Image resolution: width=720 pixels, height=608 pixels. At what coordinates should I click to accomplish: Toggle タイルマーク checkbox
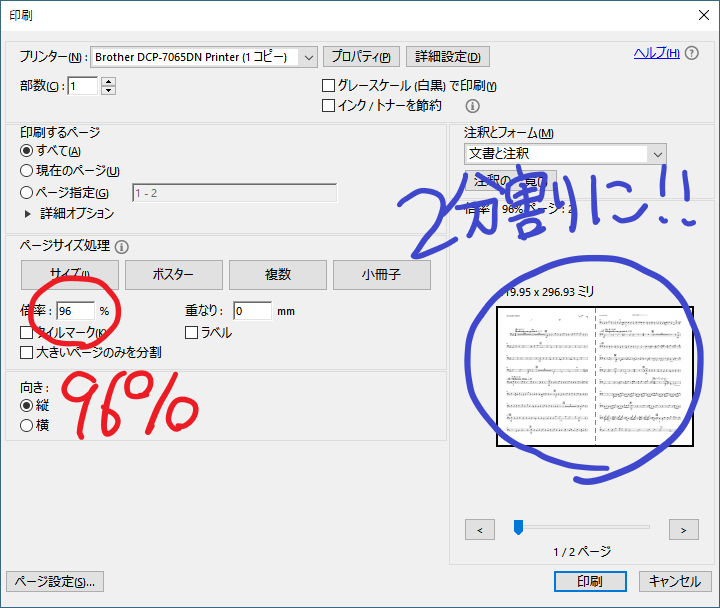click(27, 332)
